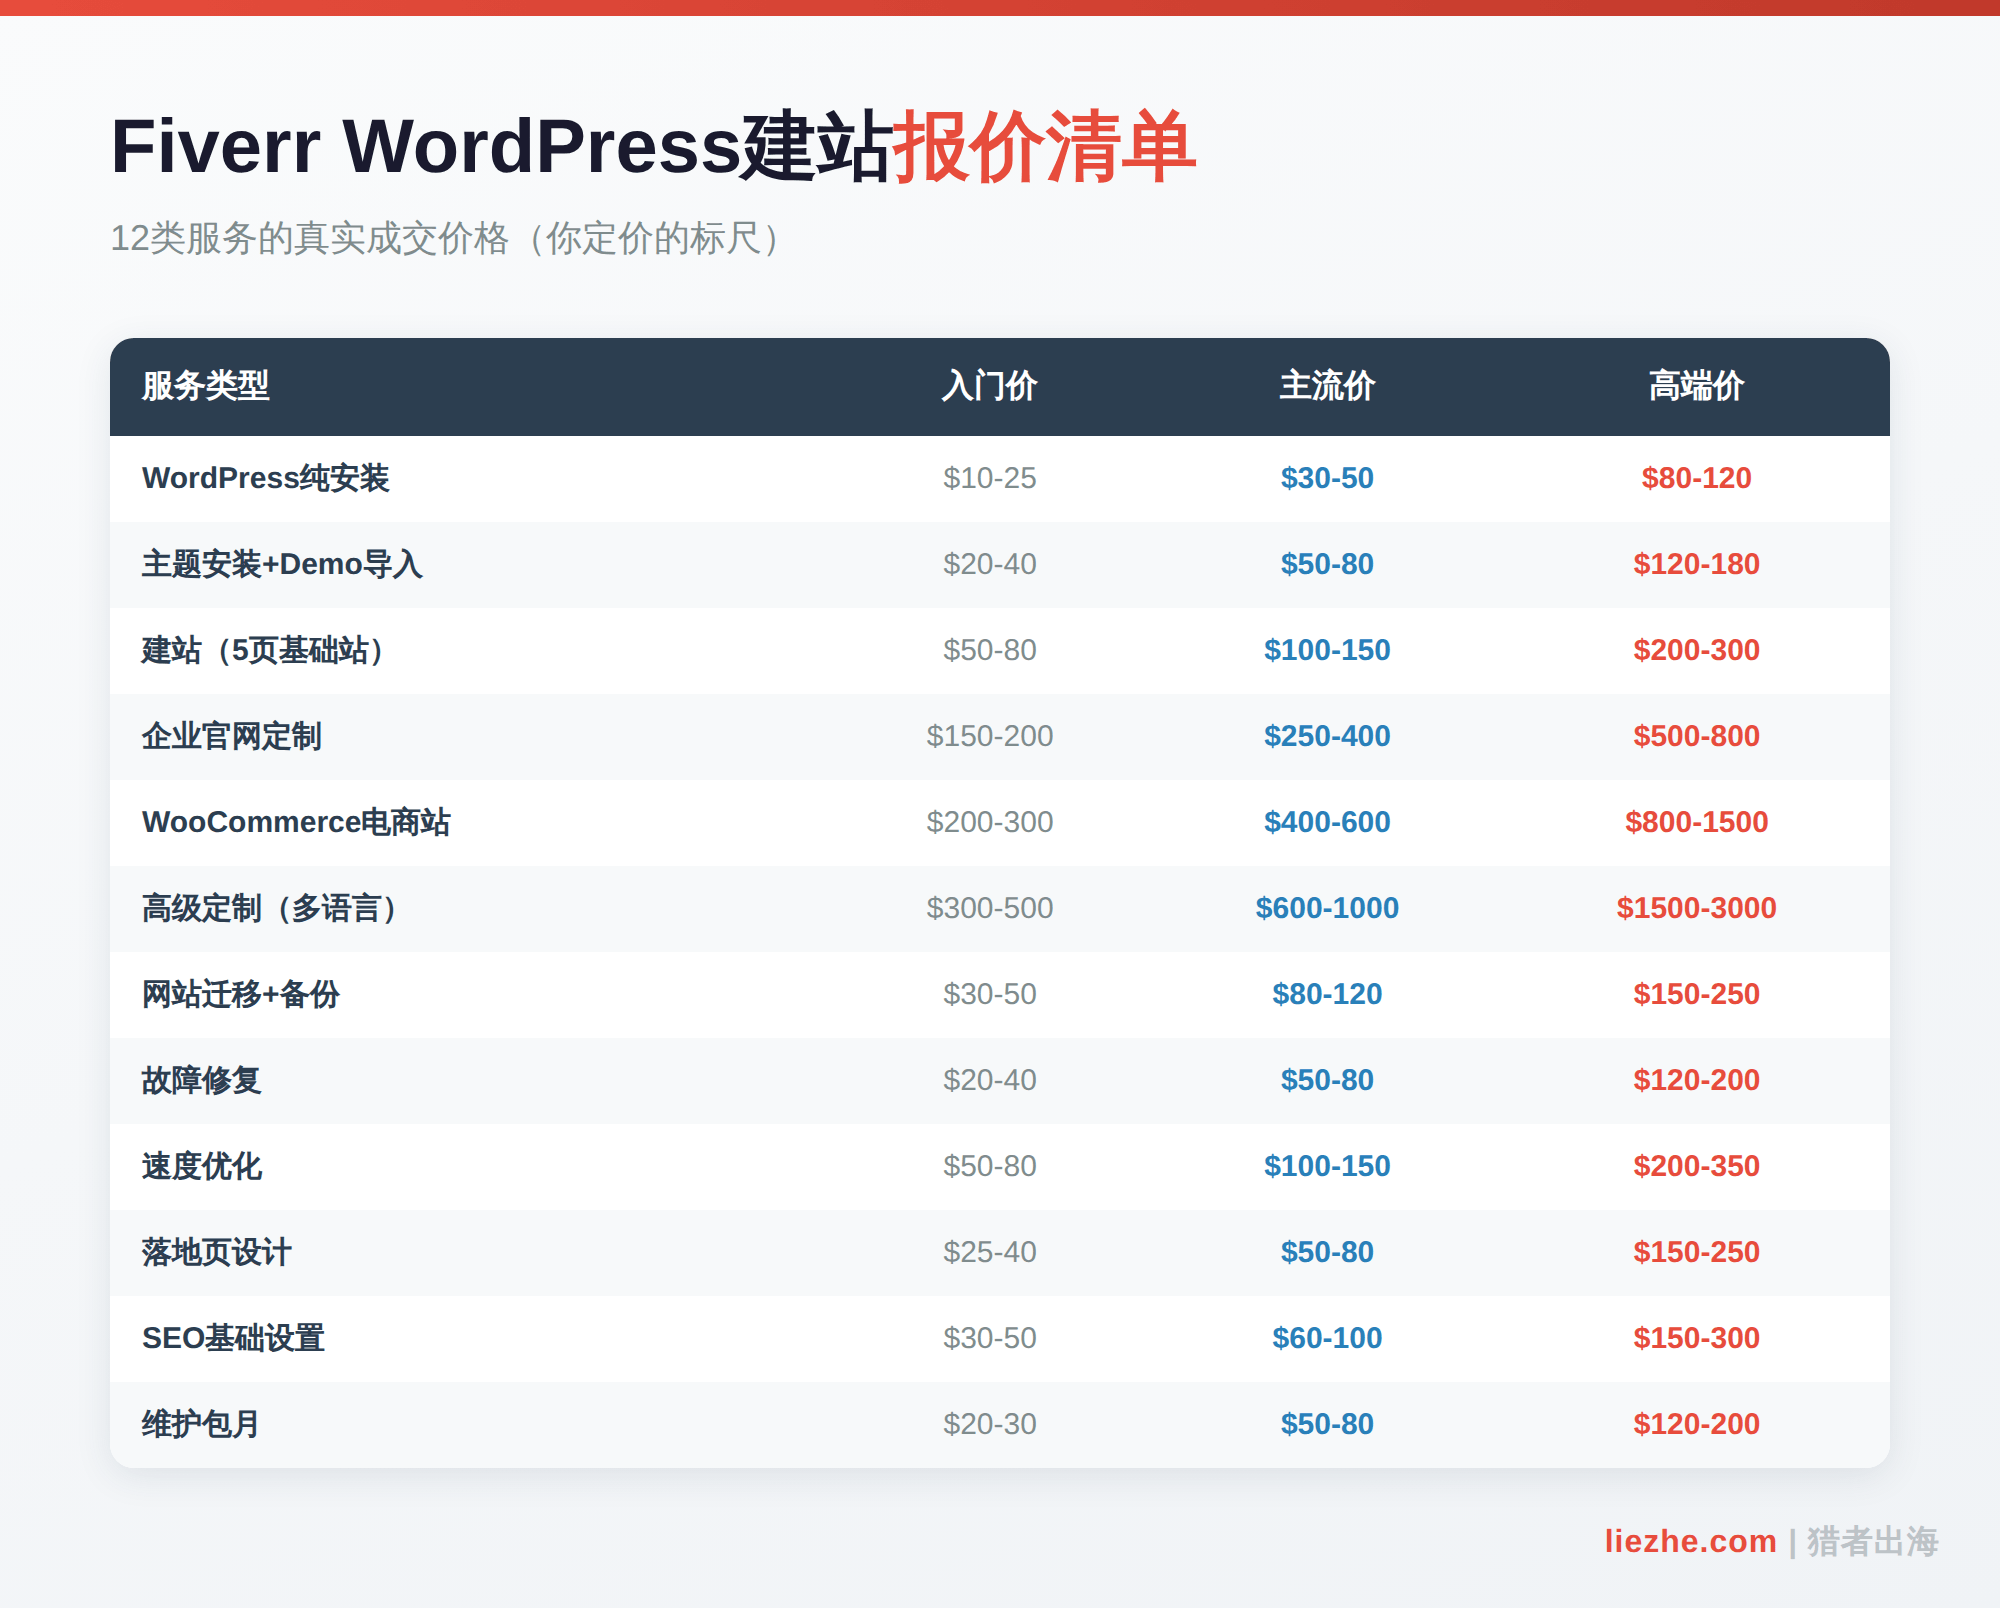Click the $80-120 high-end price for WordPress纯安装
Viewport: 2000px width, 1610px height.
1696,478
